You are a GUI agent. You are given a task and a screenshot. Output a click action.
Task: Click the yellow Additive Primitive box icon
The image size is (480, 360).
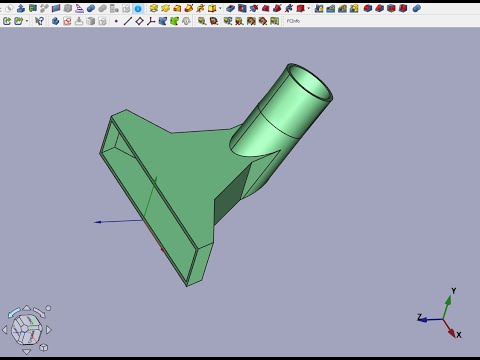[212, 8]
